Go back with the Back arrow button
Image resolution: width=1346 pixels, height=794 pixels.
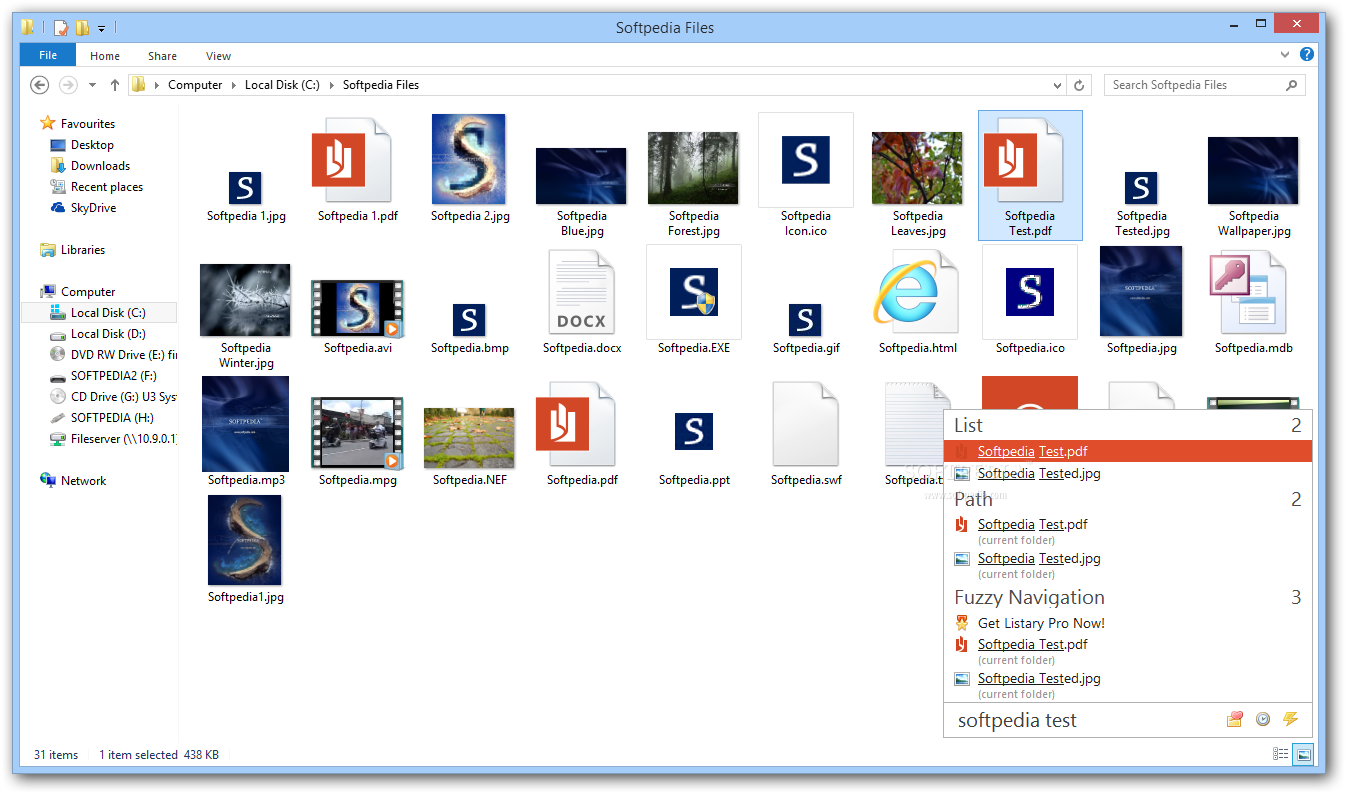coord(40,85)
